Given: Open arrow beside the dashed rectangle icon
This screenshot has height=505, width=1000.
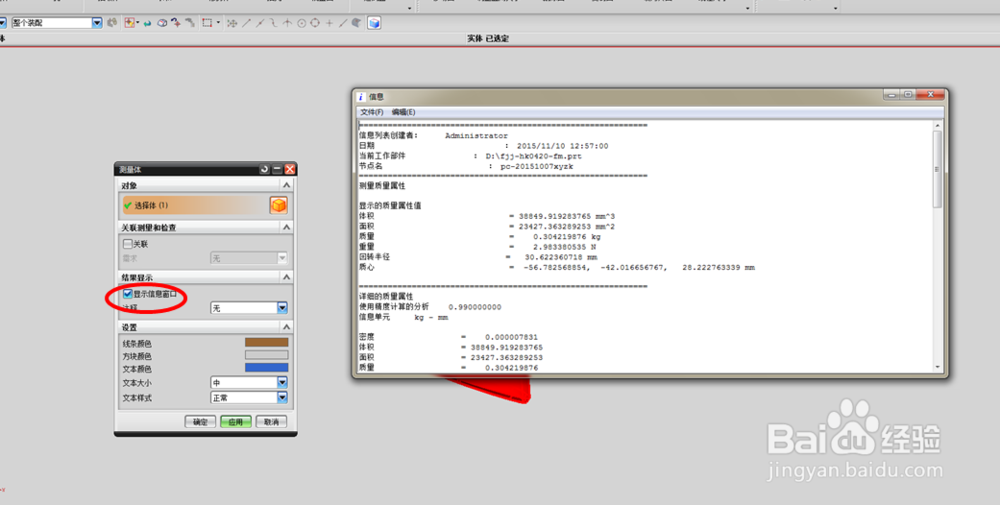Looking at the screenshot, I should (218, 23).
